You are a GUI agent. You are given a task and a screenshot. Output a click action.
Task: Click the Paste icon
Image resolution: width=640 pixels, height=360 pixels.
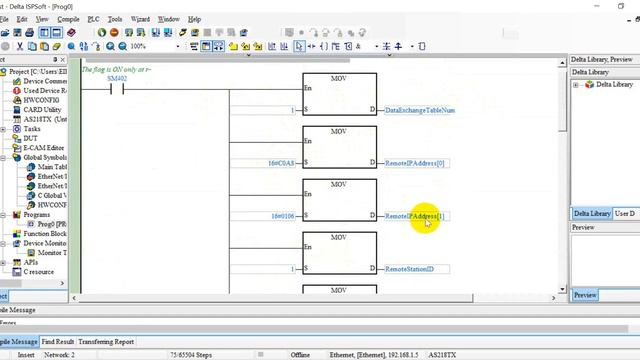44,47
